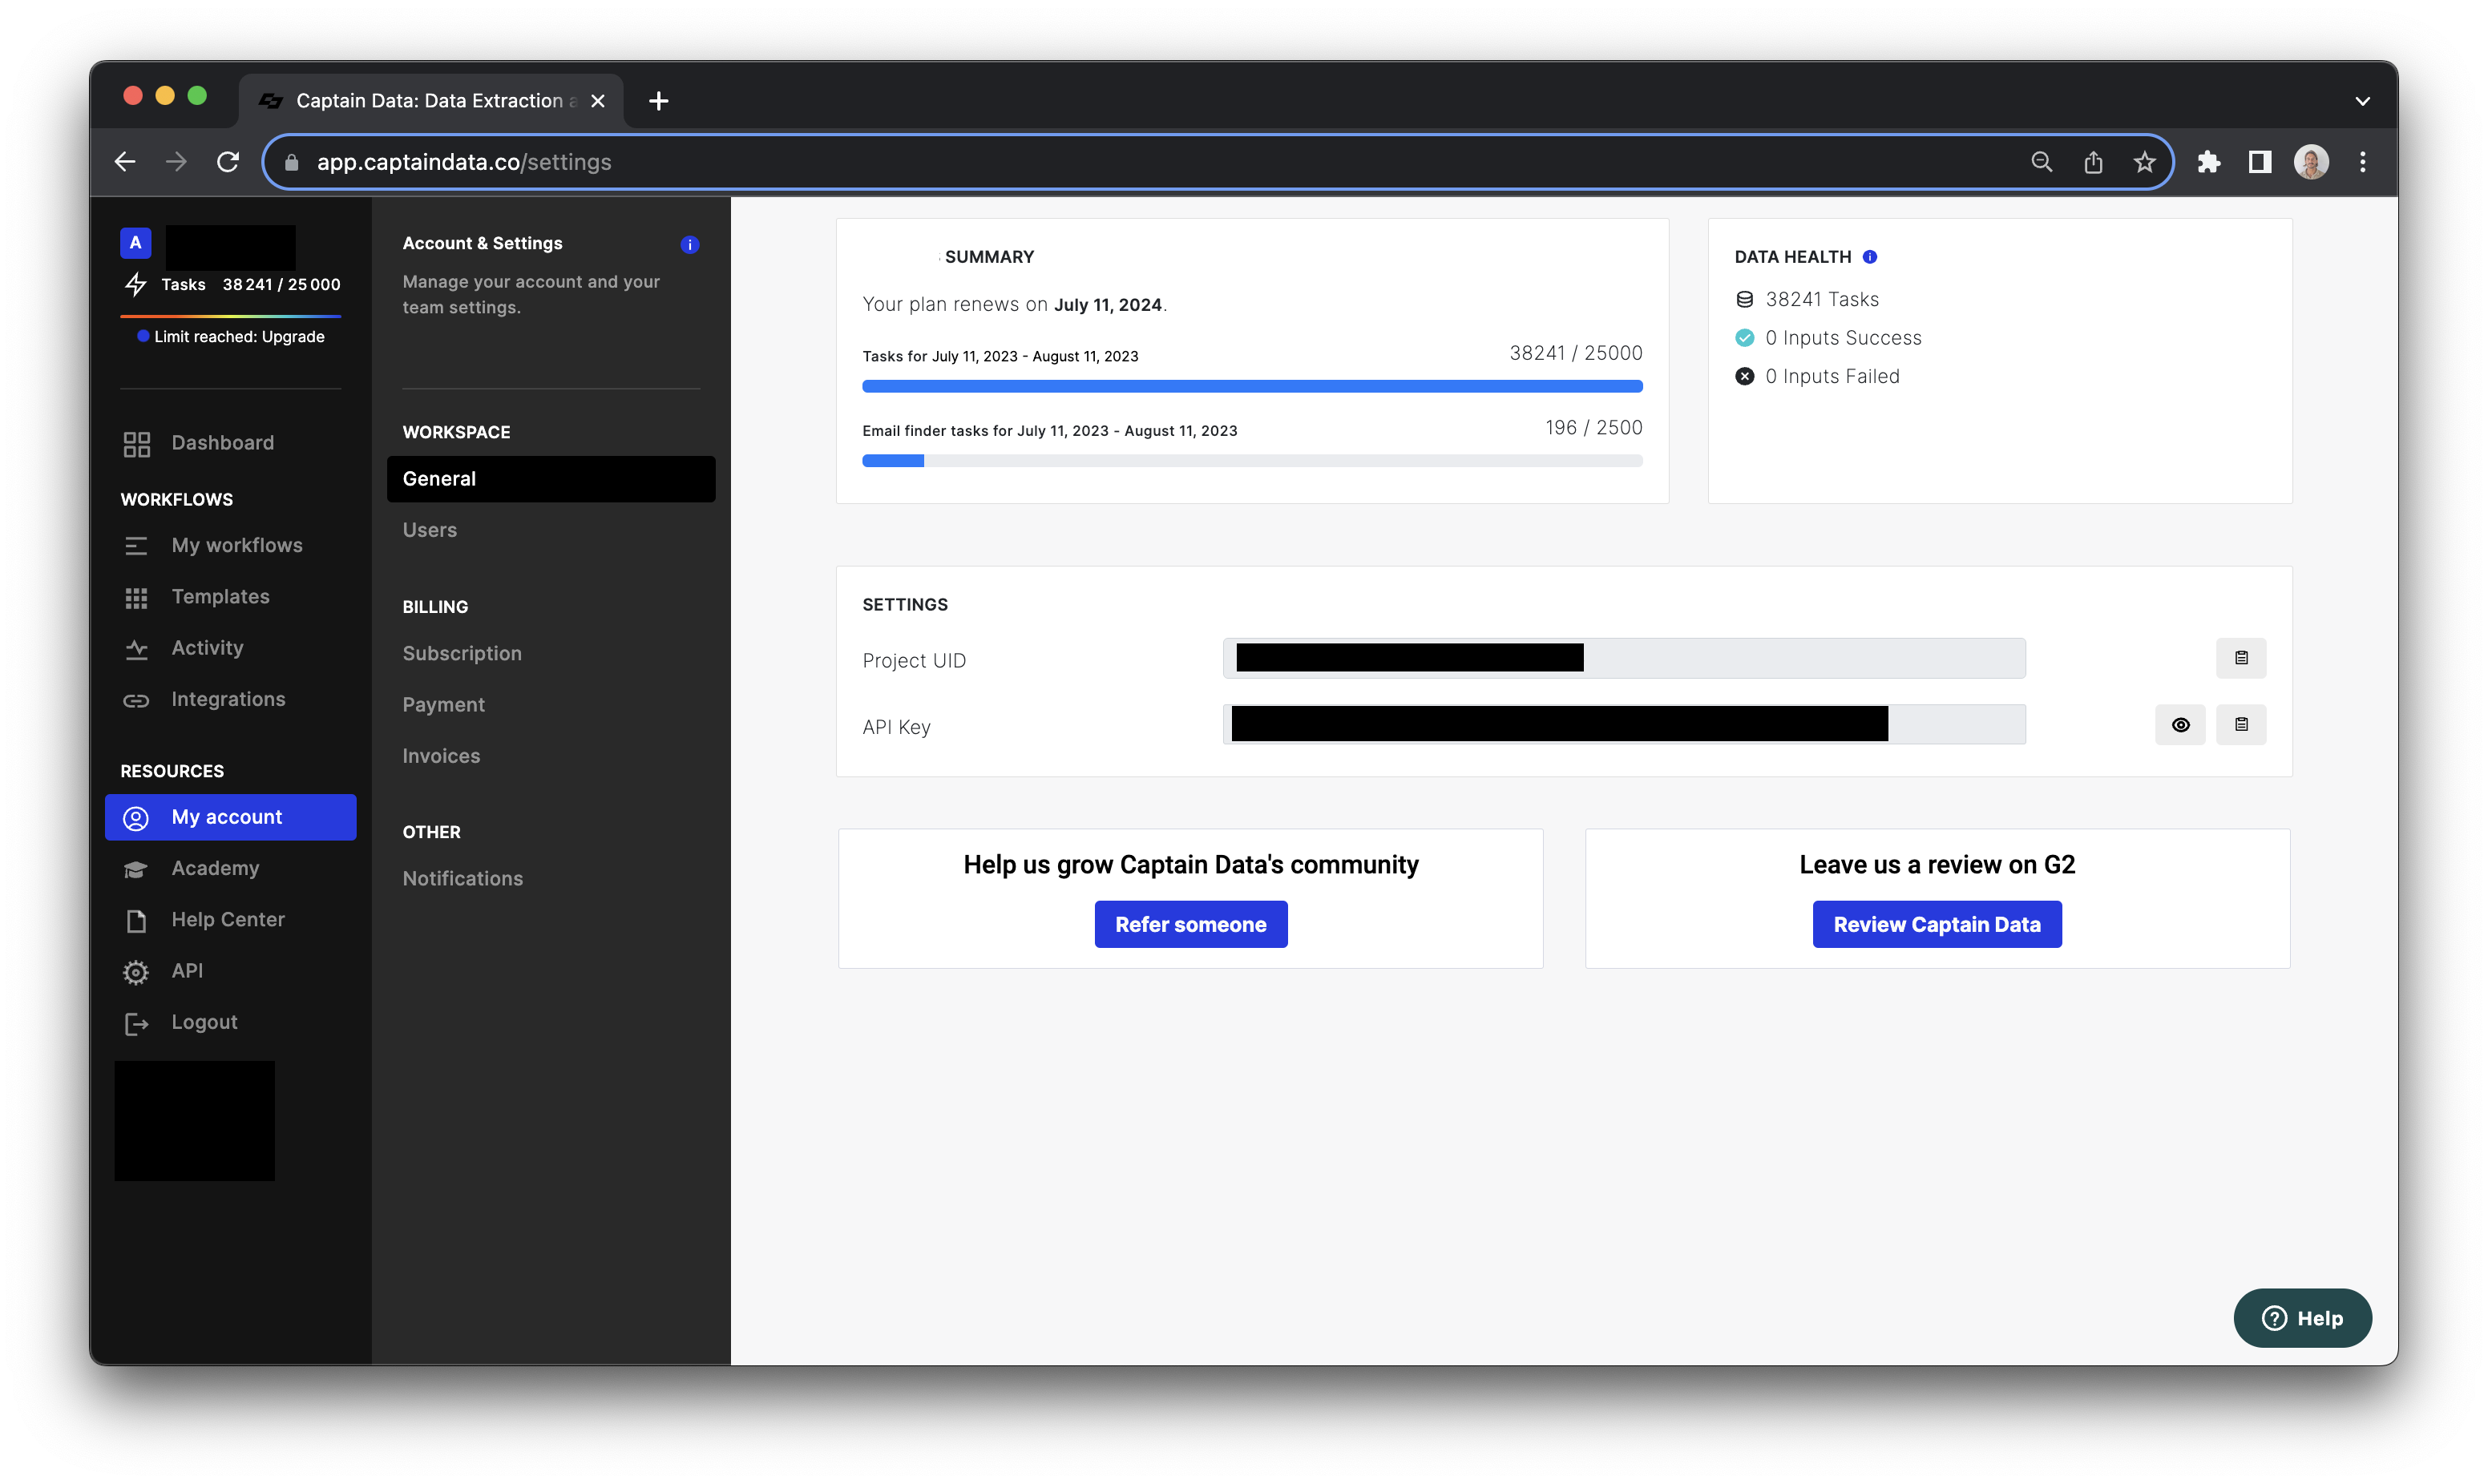The height and width of the screenshot is (1484, 2488).
Task: Click the Tasks usage progress bar
Action: (x=1252, y=386)
